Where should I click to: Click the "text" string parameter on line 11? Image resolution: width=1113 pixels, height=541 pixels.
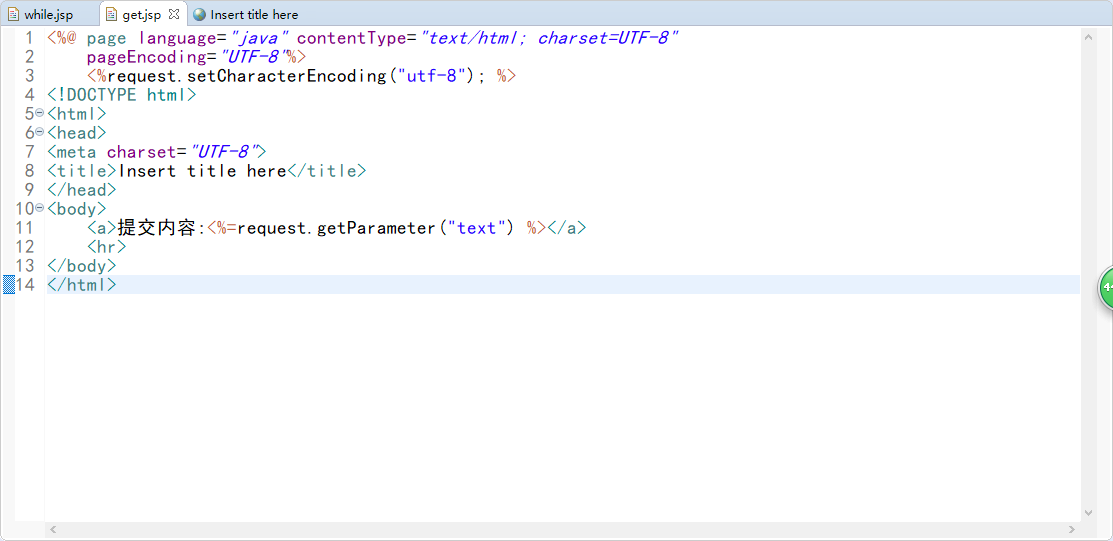pyautogui.click(x=476, y=228)
